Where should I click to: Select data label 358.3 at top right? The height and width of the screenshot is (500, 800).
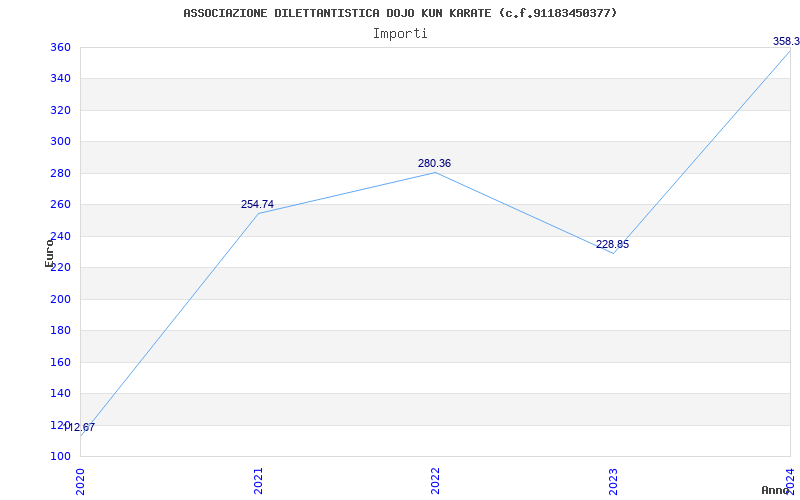click(x=786, y=41)
